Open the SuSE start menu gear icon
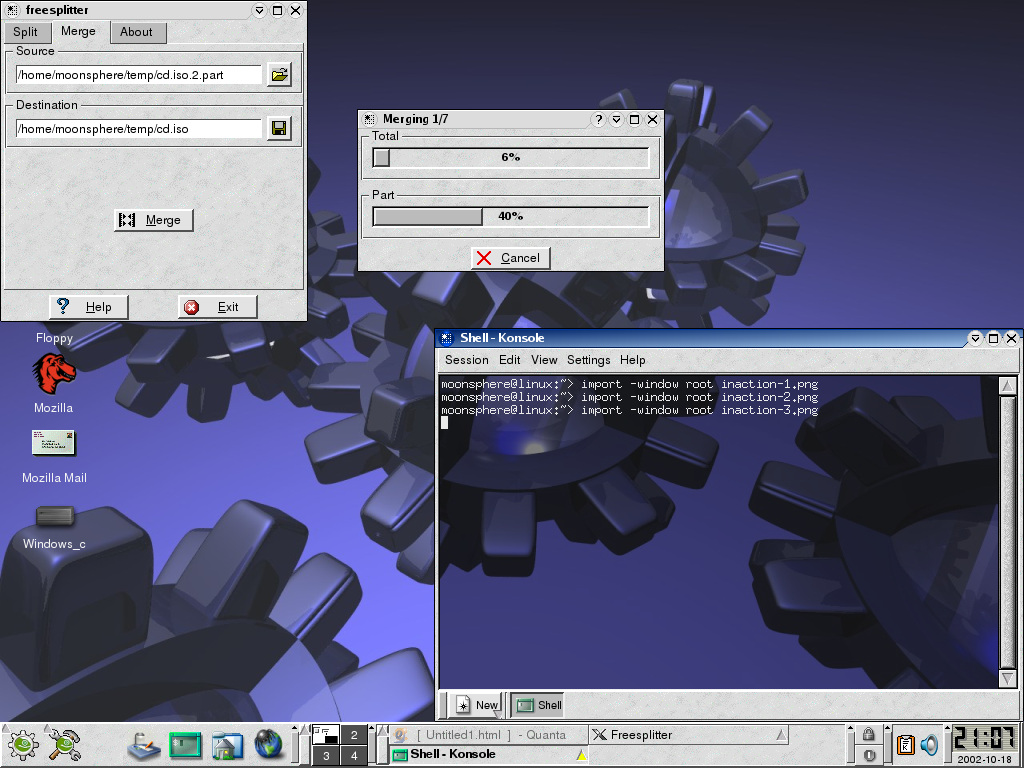The image size is (1024, 768). pos(22,744)
